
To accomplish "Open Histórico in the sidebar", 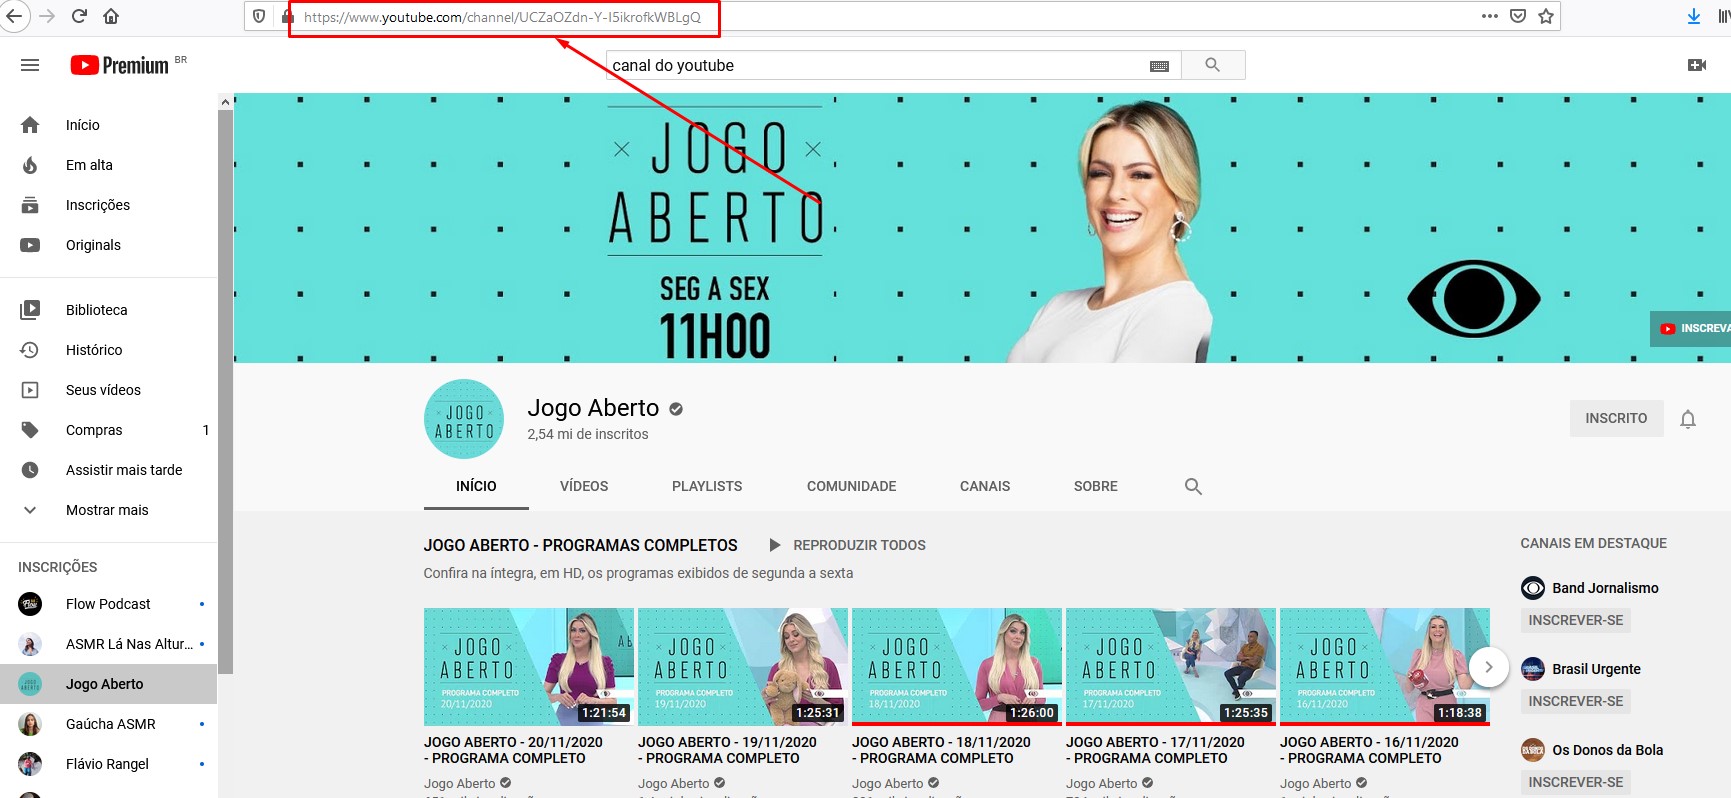I will point(108,350).
